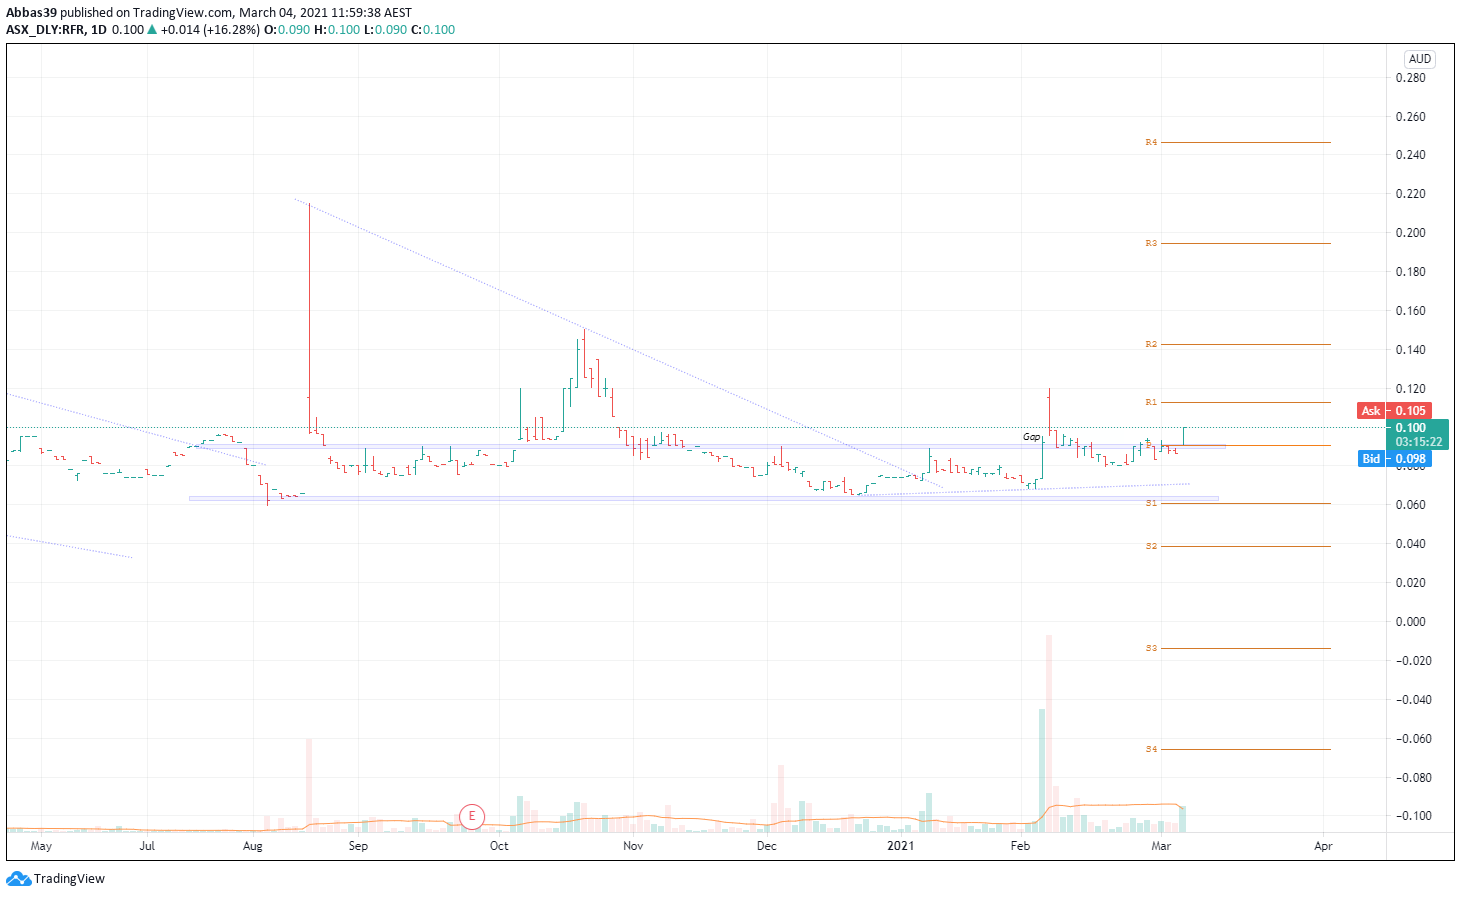Click the 0.040 price axis value
The width and height of the screenshot is (1461, 897).
1411,544
